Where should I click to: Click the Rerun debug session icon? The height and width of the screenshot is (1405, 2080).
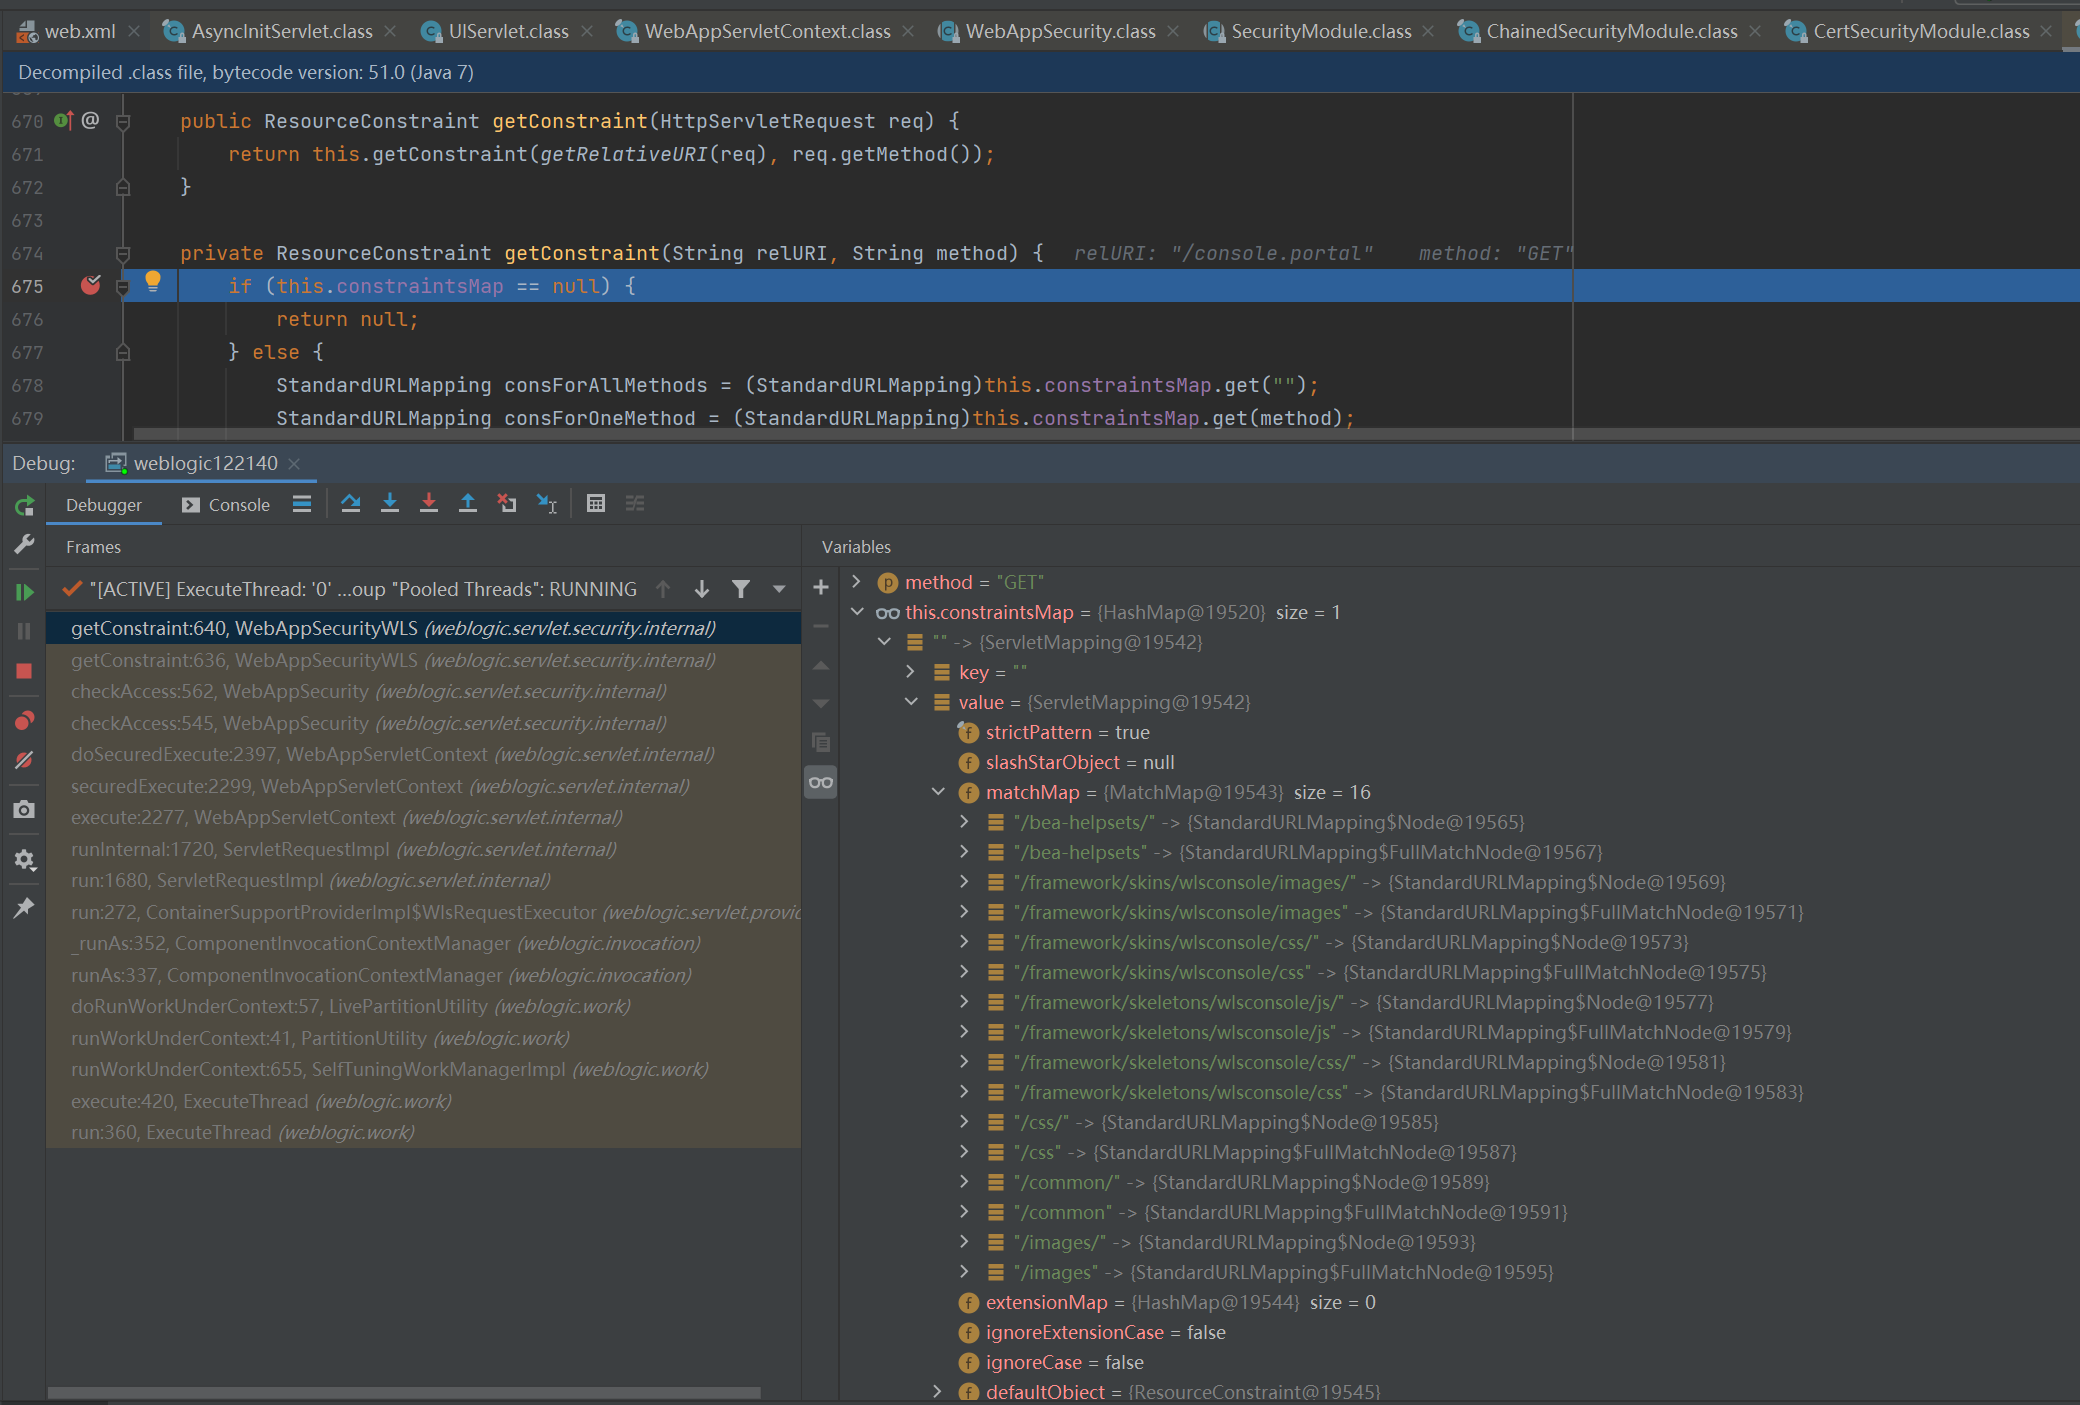click(x=24, y=506)
